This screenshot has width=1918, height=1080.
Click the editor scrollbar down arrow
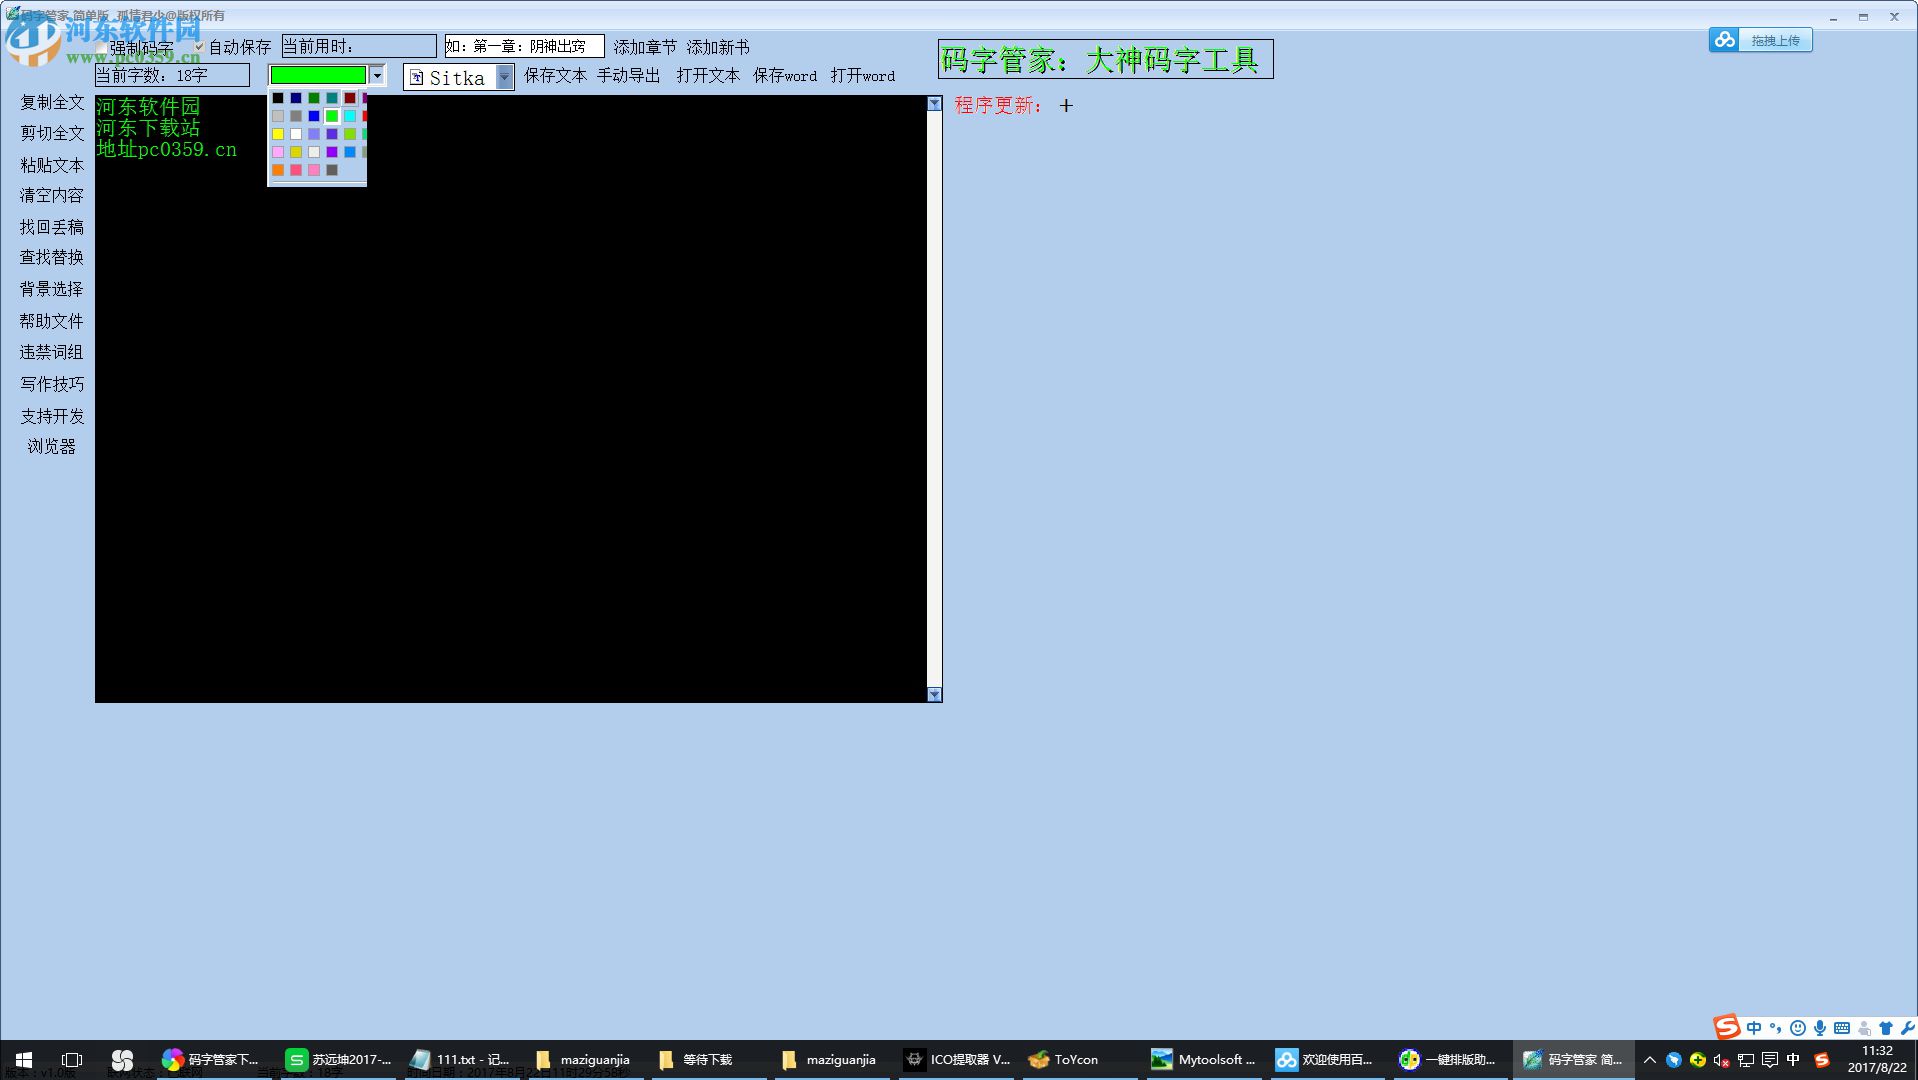(x=934, y=695)
